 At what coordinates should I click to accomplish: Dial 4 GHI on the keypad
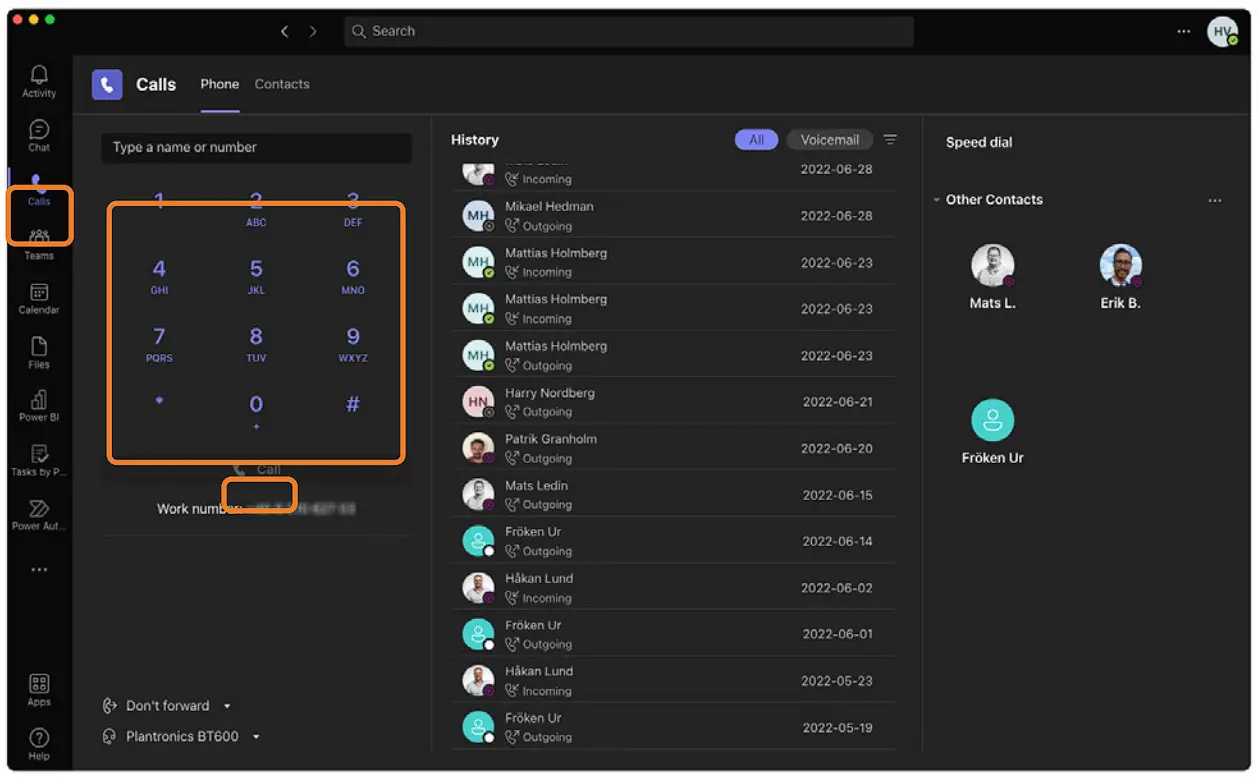[x=159, y=276]
